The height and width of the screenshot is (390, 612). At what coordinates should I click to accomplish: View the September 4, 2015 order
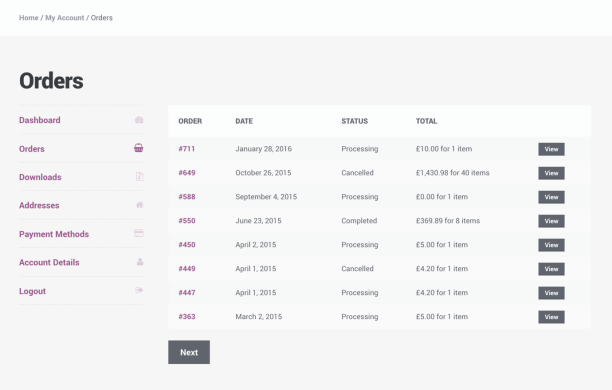pos(552,197)
